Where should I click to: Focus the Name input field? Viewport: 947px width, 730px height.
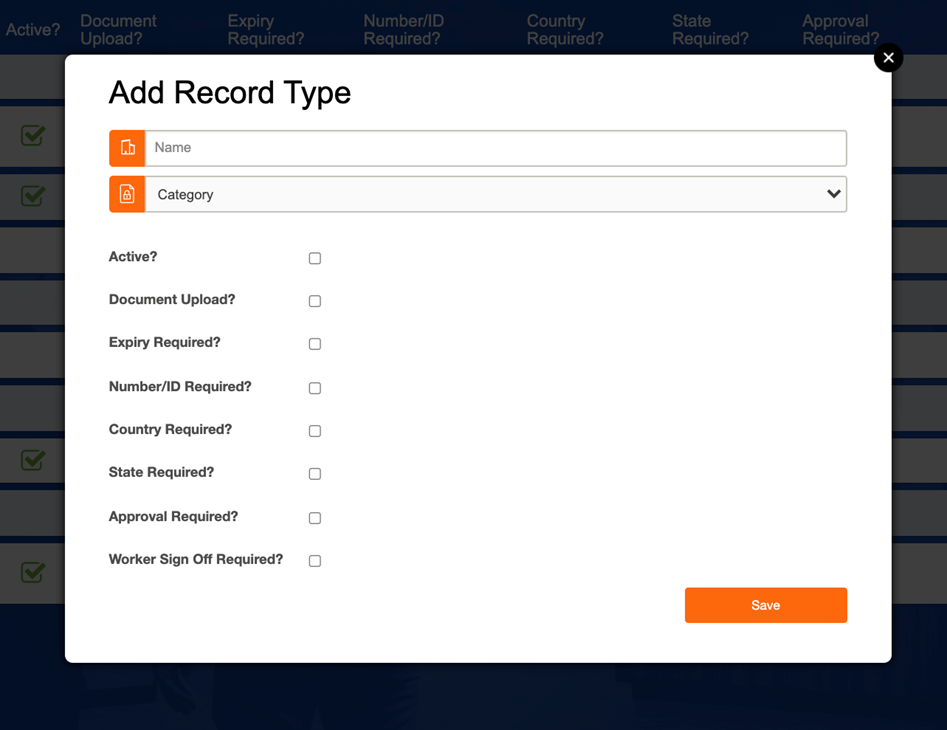click(x=496, y=148)
